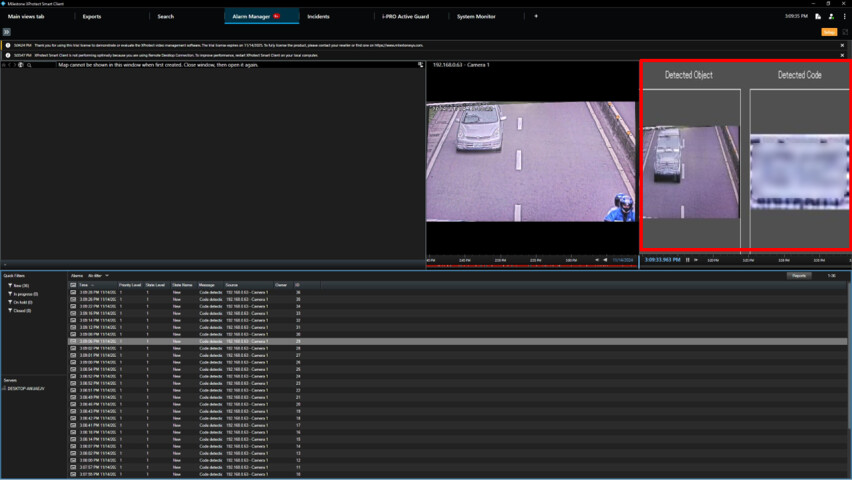Filter alarms by In progress
Image resolution: width=852 pixels, height=480 pixels.
(24, 294)
